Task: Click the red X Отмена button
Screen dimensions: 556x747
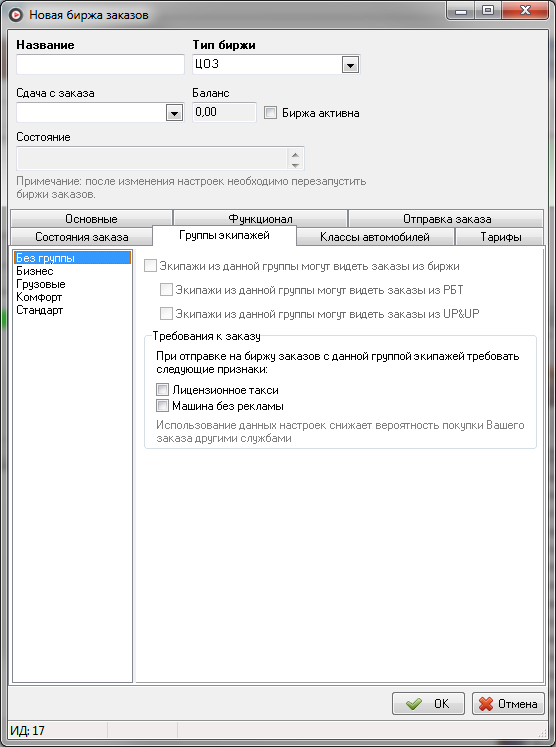Action: pos(508,704)
